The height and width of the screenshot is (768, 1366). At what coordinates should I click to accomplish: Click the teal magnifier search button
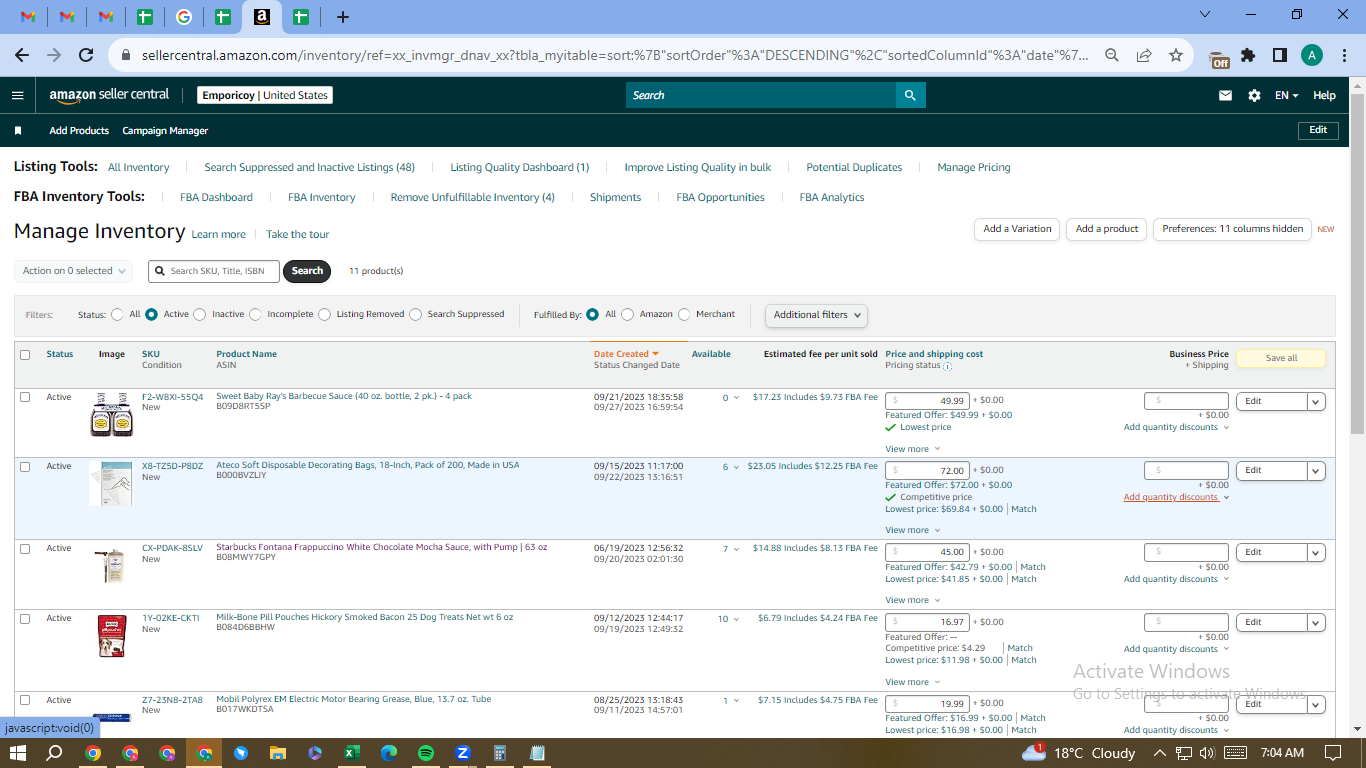click(x=910, y=95)
